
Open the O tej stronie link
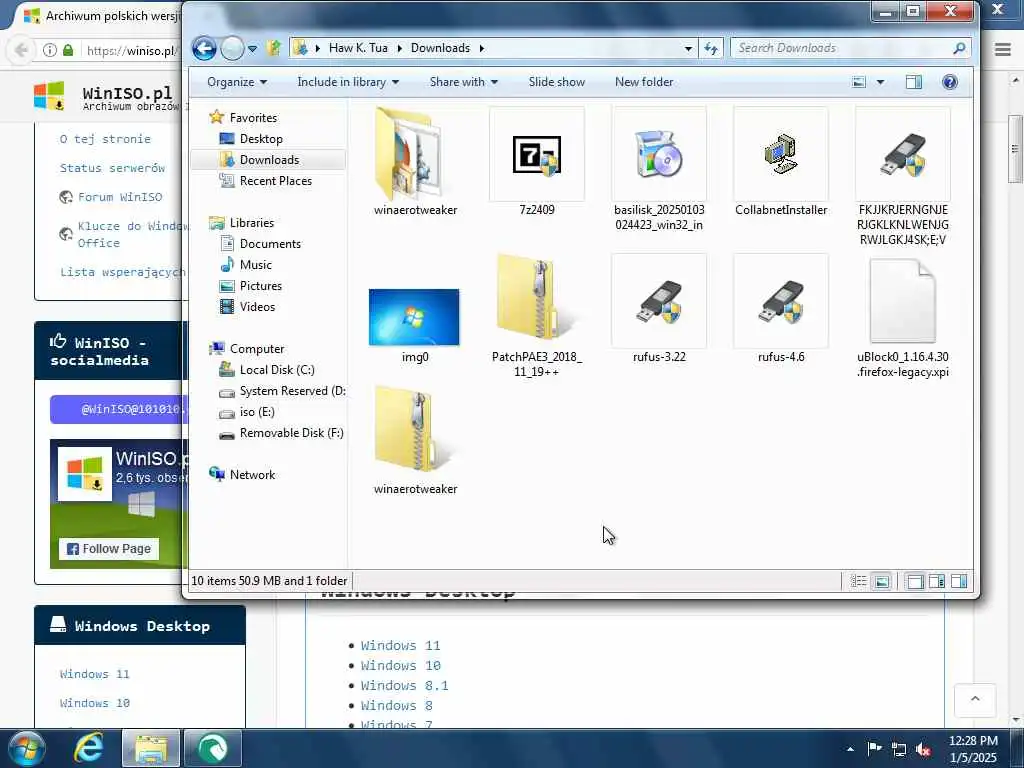[105, 139]
